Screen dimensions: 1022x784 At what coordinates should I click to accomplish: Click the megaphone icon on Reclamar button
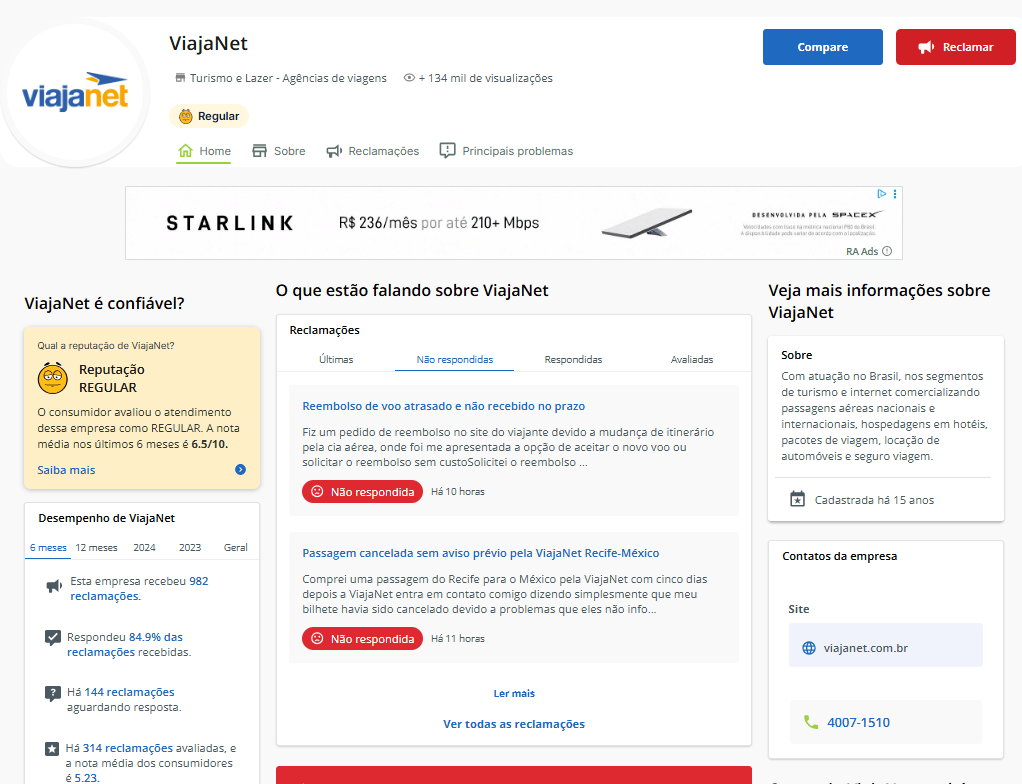[926, 47]
